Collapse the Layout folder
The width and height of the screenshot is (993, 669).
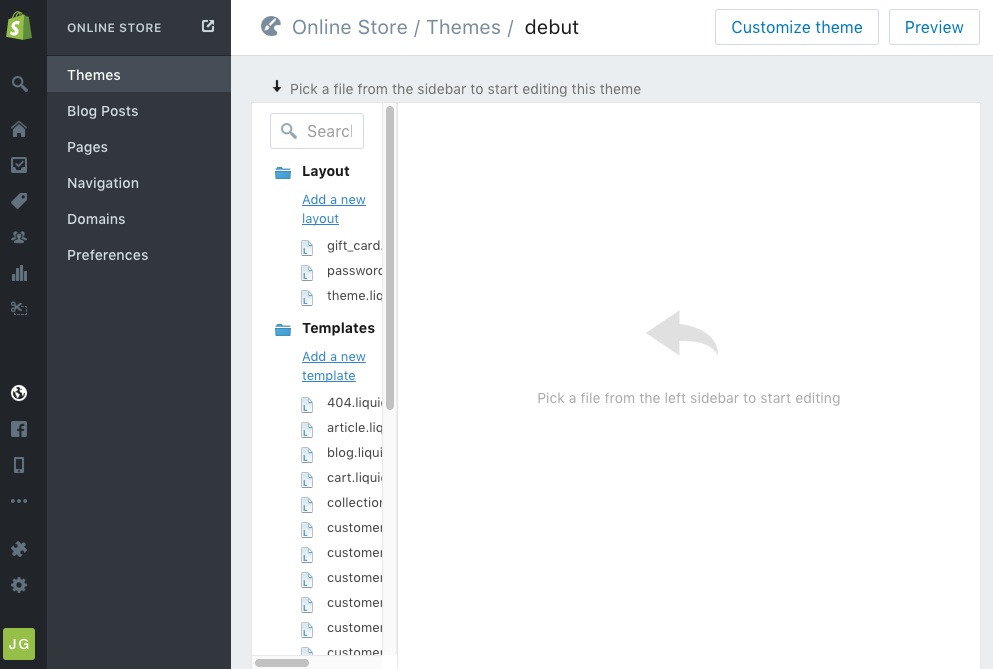coord(282,172)
